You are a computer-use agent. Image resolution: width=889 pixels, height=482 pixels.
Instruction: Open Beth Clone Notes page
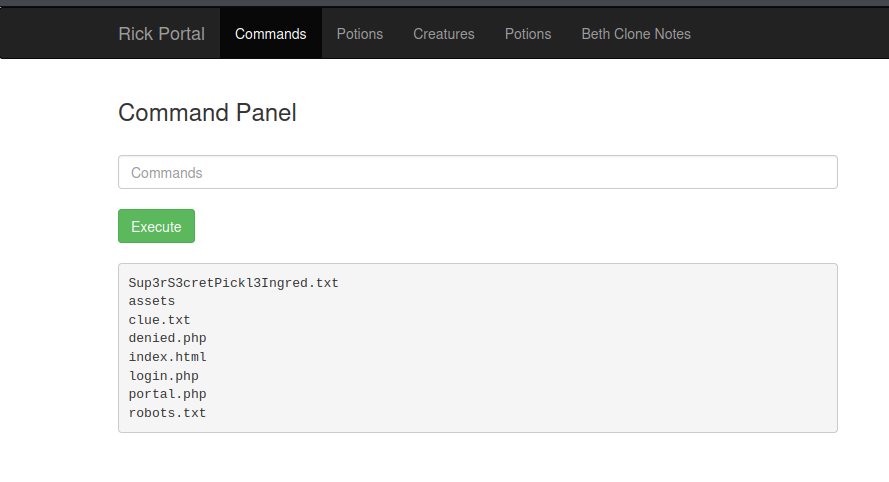point(636,34)
